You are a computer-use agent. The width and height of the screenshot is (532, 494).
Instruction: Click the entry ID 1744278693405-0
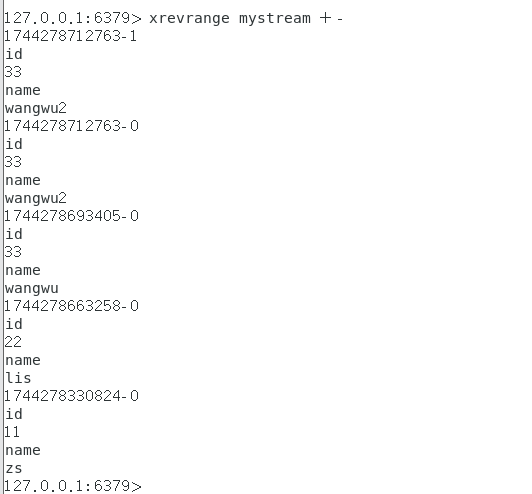tap(71, 216)
